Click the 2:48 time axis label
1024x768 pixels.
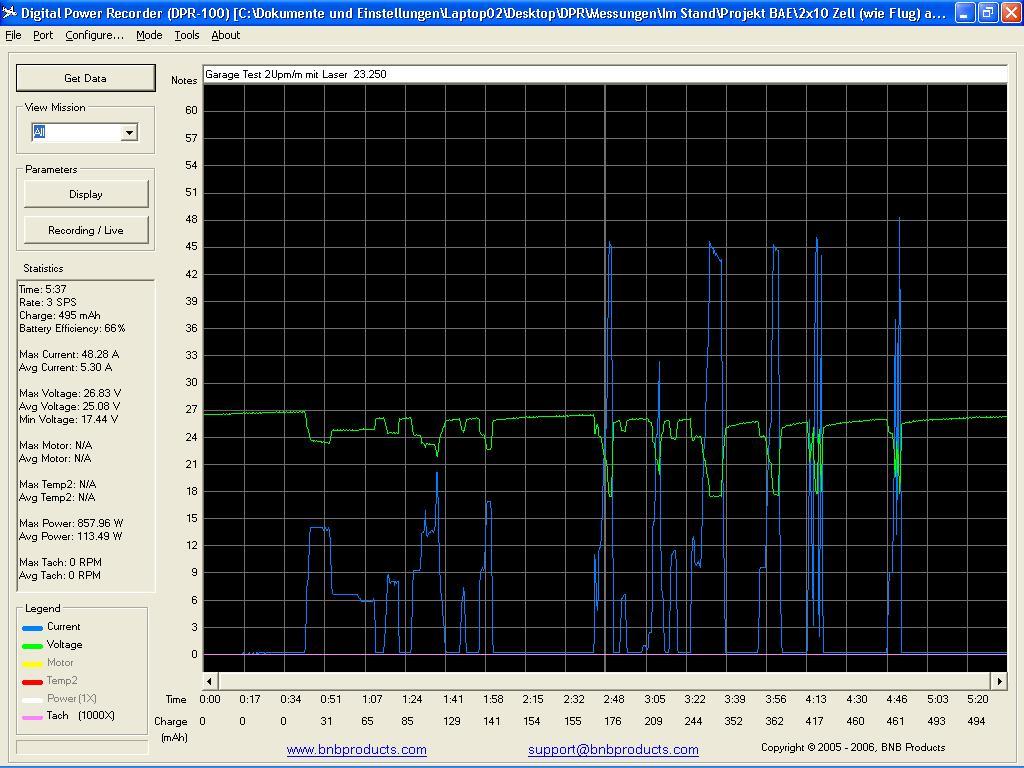(x=614, y=699)
